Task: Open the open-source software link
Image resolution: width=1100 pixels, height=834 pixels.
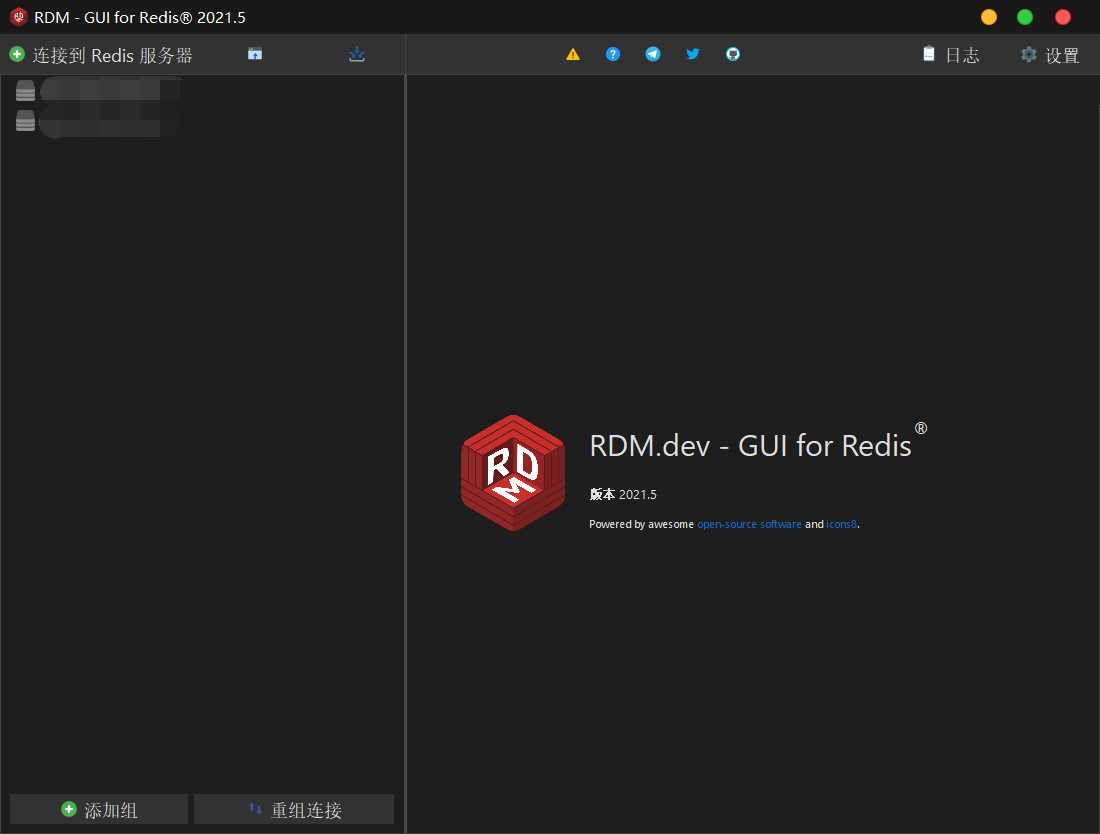Action: point(749,524)
